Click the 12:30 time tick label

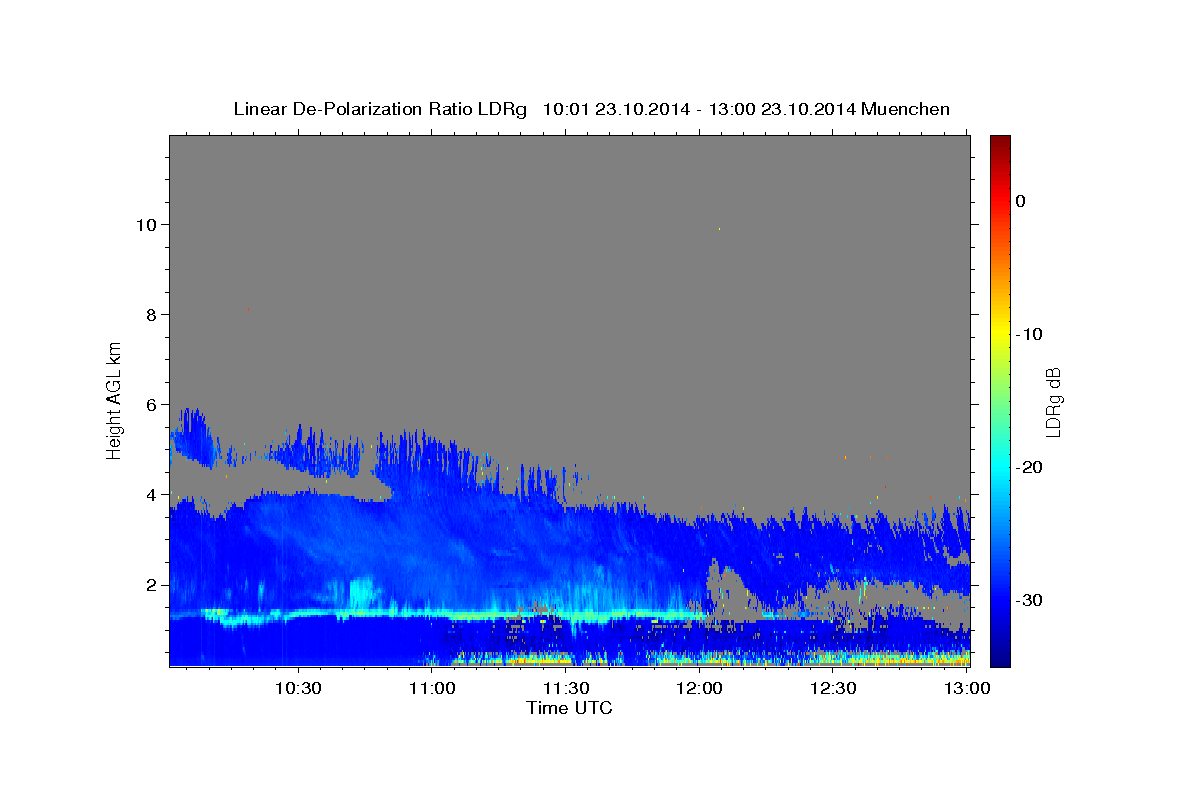pos(832,688)
